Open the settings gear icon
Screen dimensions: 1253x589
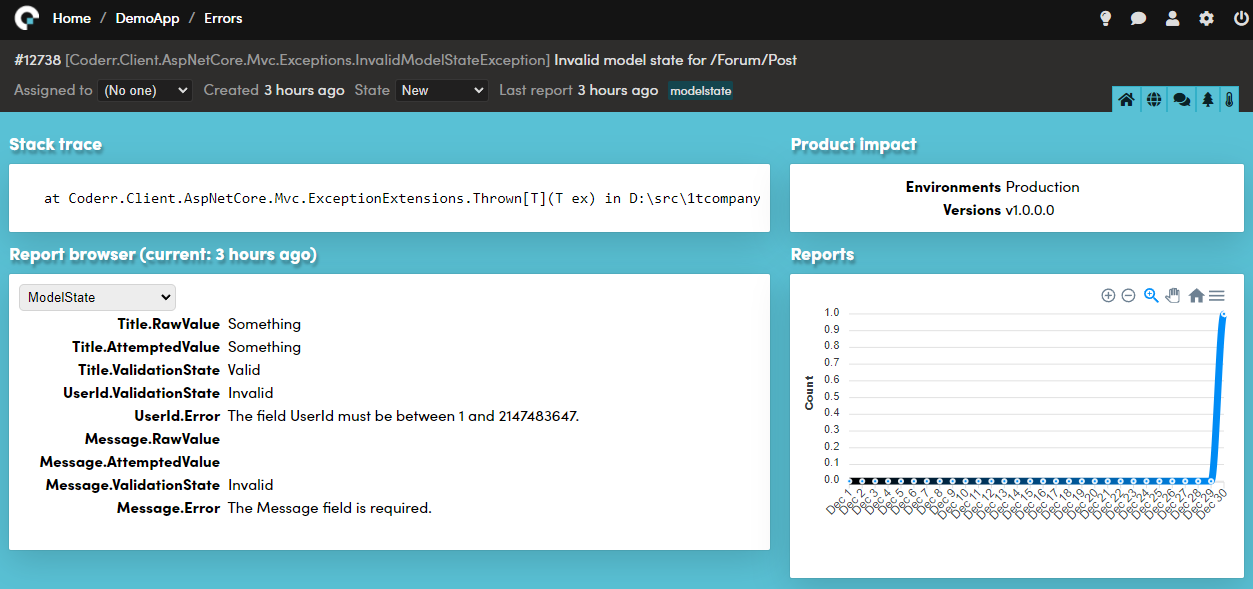(1207, 18)
